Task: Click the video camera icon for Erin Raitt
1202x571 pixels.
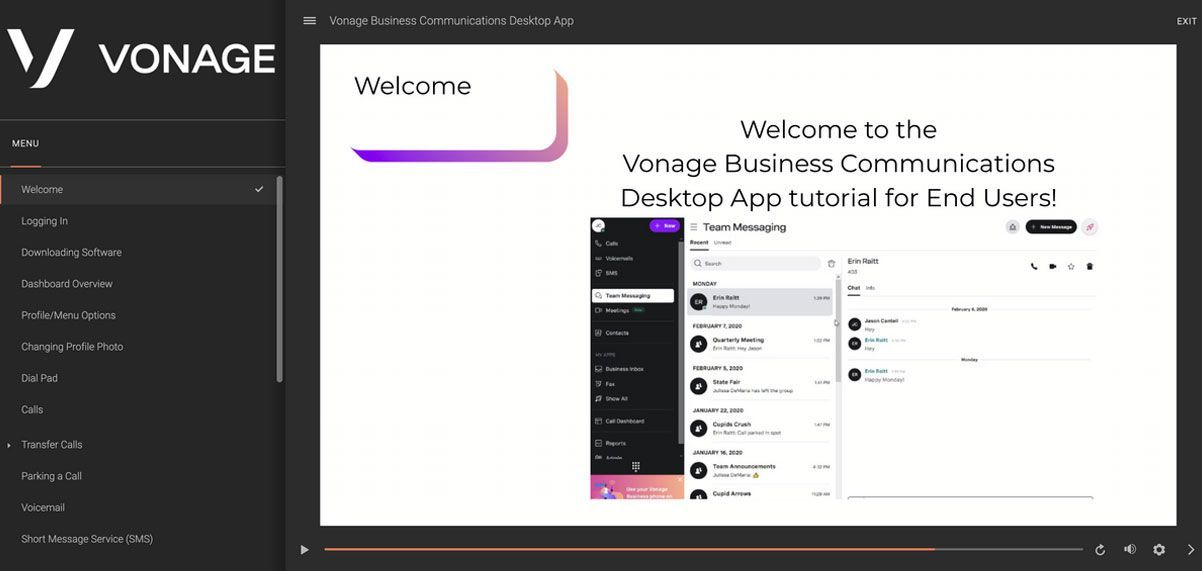Action: click(x=1053, y=266)
